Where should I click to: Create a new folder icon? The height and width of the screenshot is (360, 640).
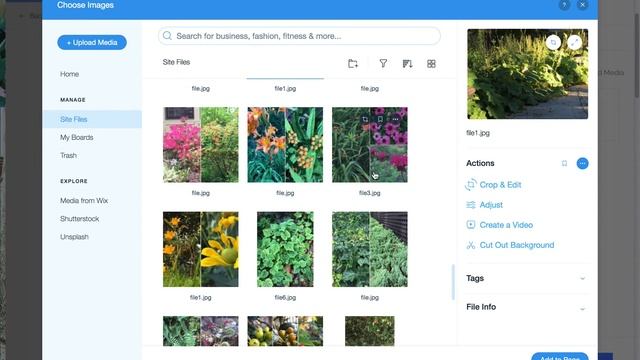click(x=353, y=64)
